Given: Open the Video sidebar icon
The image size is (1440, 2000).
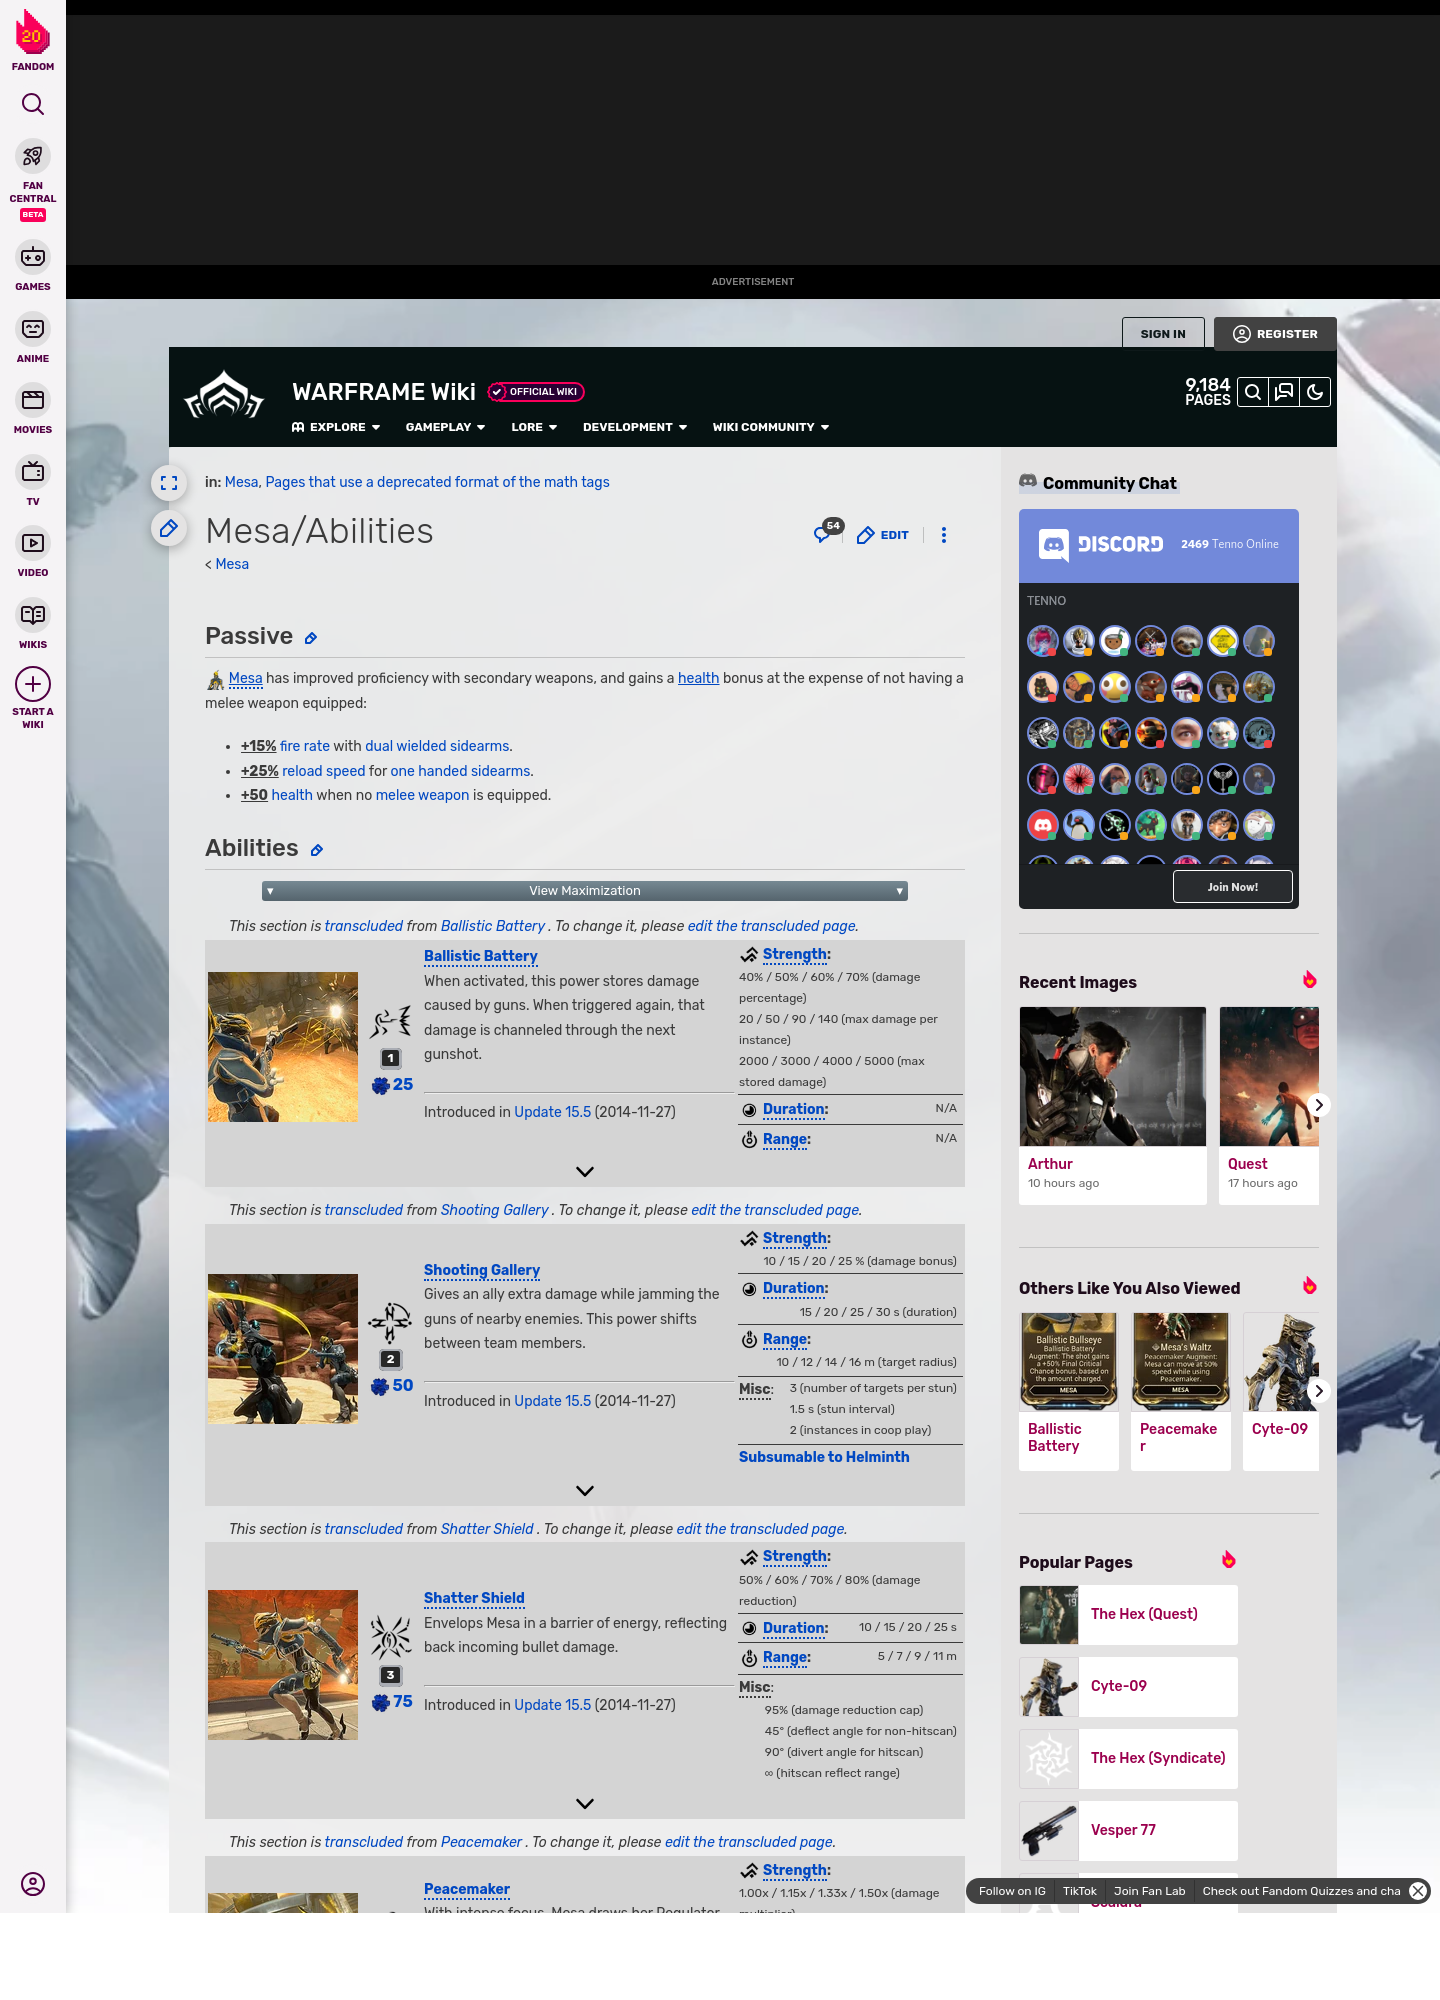Looking at the screenshot, I should click(33, 543).
